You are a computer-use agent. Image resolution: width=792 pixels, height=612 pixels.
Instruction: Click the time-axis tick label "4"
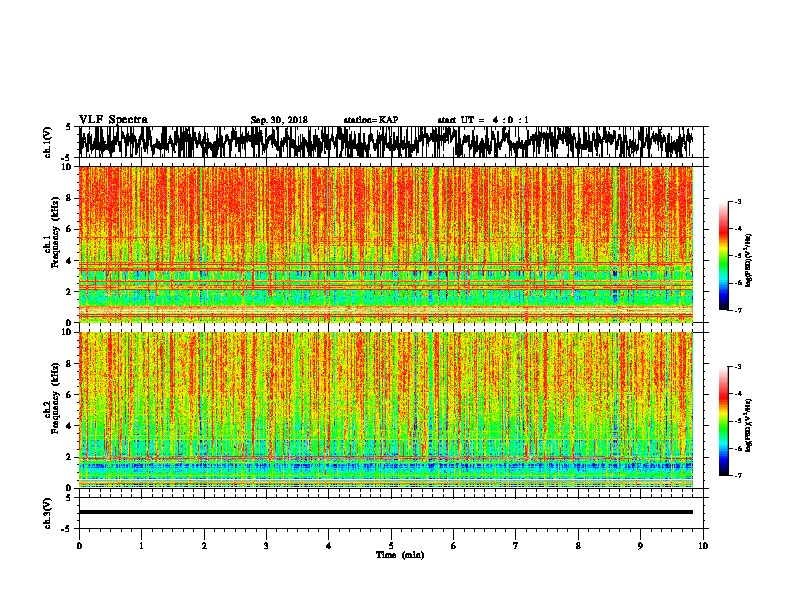point(328,546)
